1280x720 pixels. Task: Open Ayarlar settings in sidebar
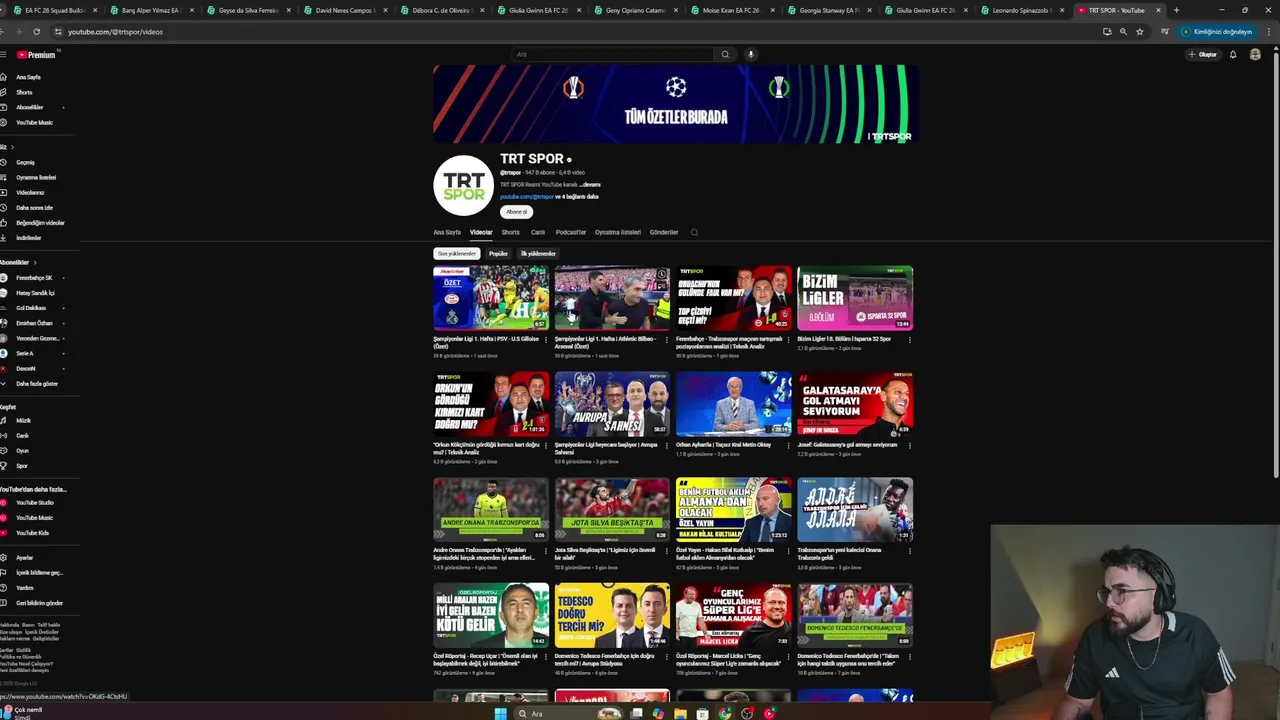(24, 557)
